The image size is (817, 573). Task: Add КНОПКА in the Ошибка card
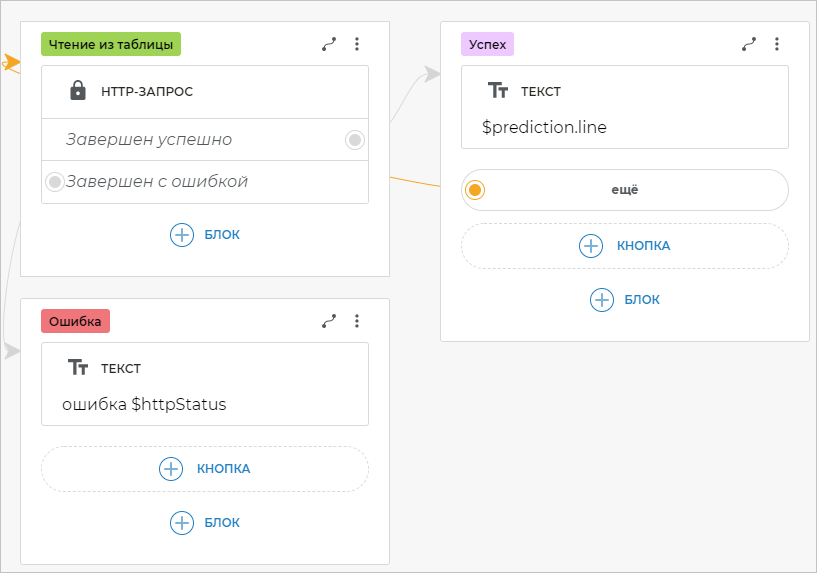tap(205, 468)
